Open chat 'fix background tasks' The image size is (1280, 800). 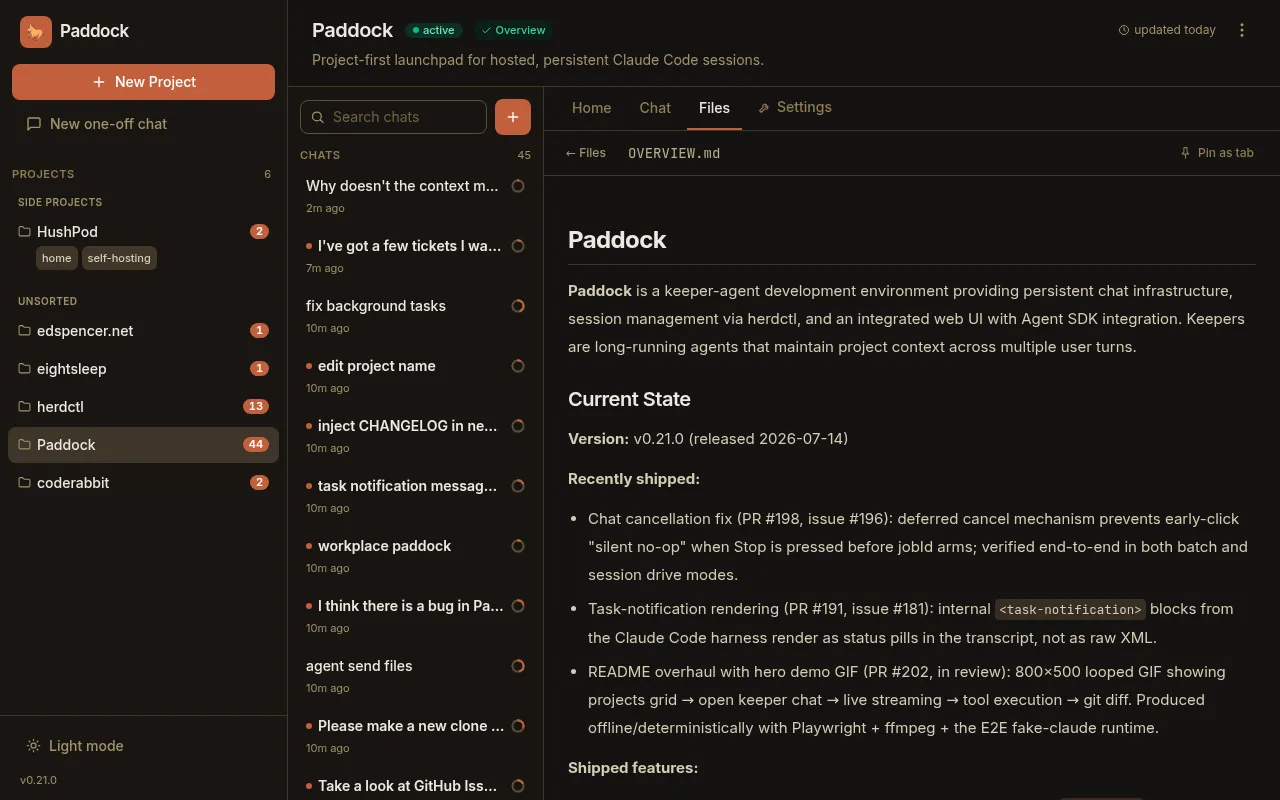point(415,316)
